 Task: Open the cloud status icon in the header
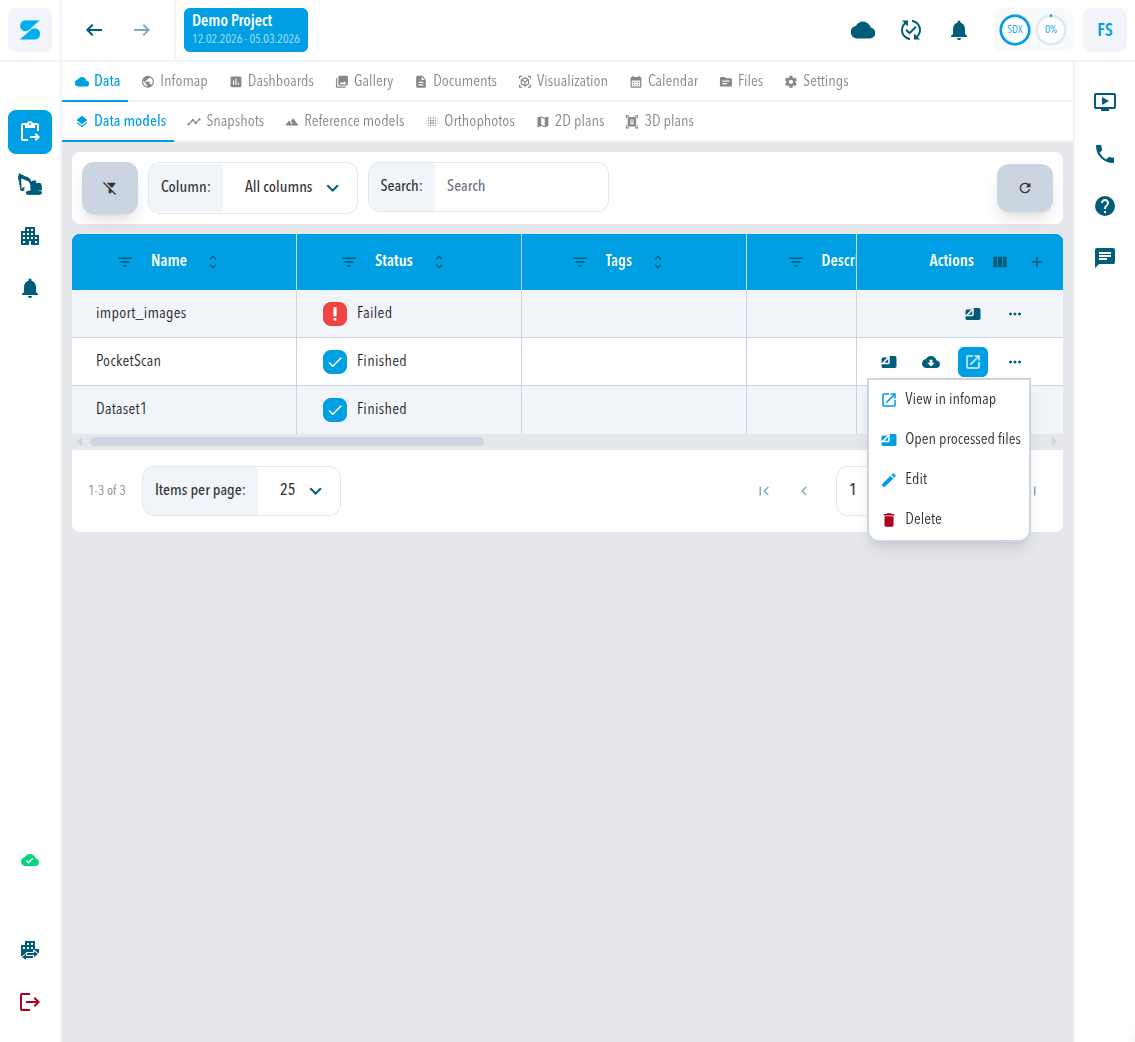coord(862,30)
